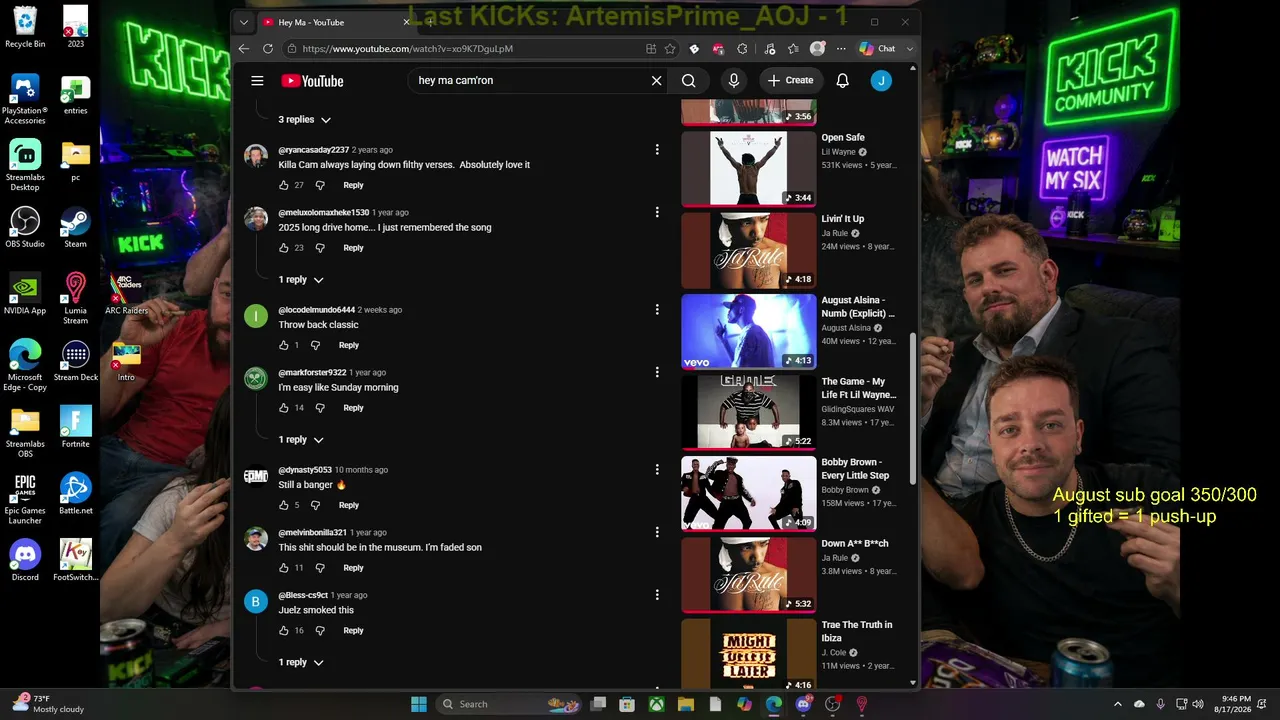Open 'Livin' It Up' video link
1280x720 pixels.
pyautogui.click(x=843, y=219)
